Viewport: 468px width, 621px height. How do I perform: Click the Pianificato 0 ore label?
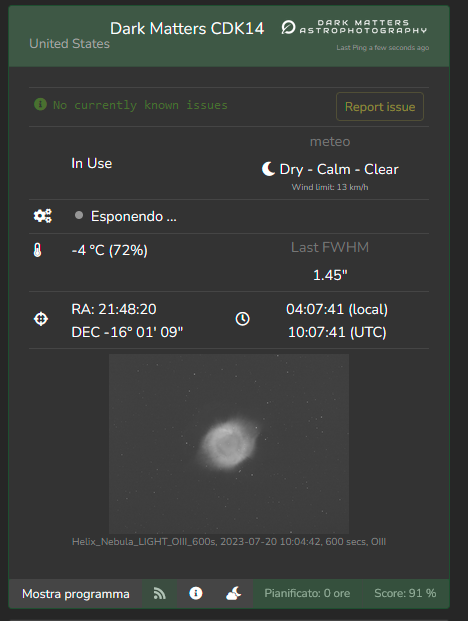click(x=307, y=593)
